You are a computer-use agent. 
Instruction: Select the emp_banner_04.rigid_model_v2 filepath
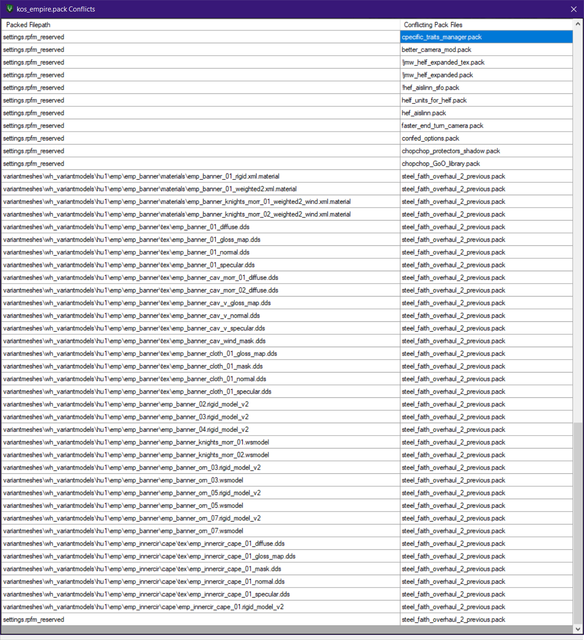(x=200, y=429)
